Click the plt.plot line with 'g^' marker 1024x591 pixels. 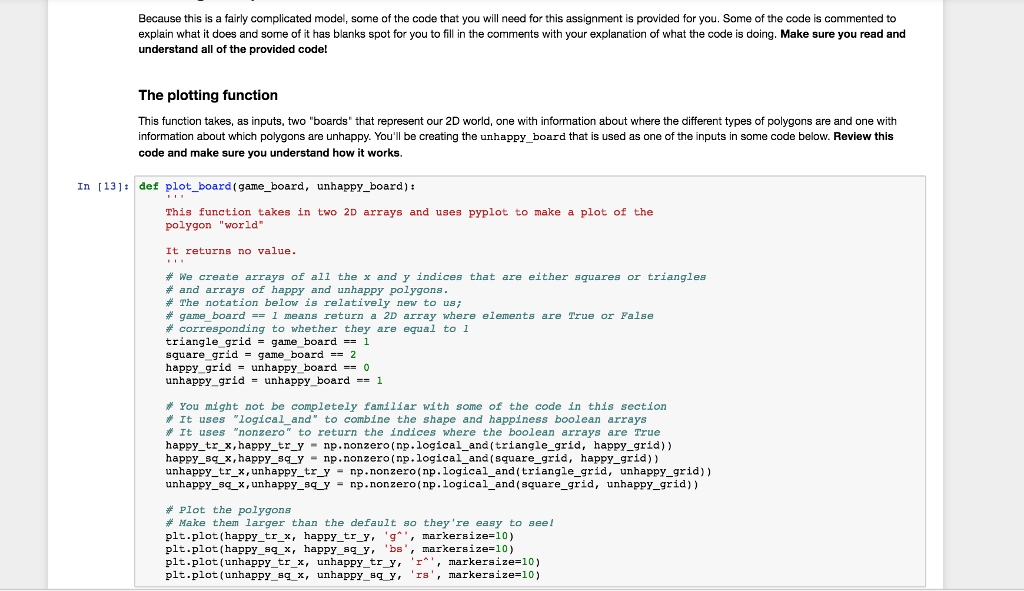coord(340,537)
